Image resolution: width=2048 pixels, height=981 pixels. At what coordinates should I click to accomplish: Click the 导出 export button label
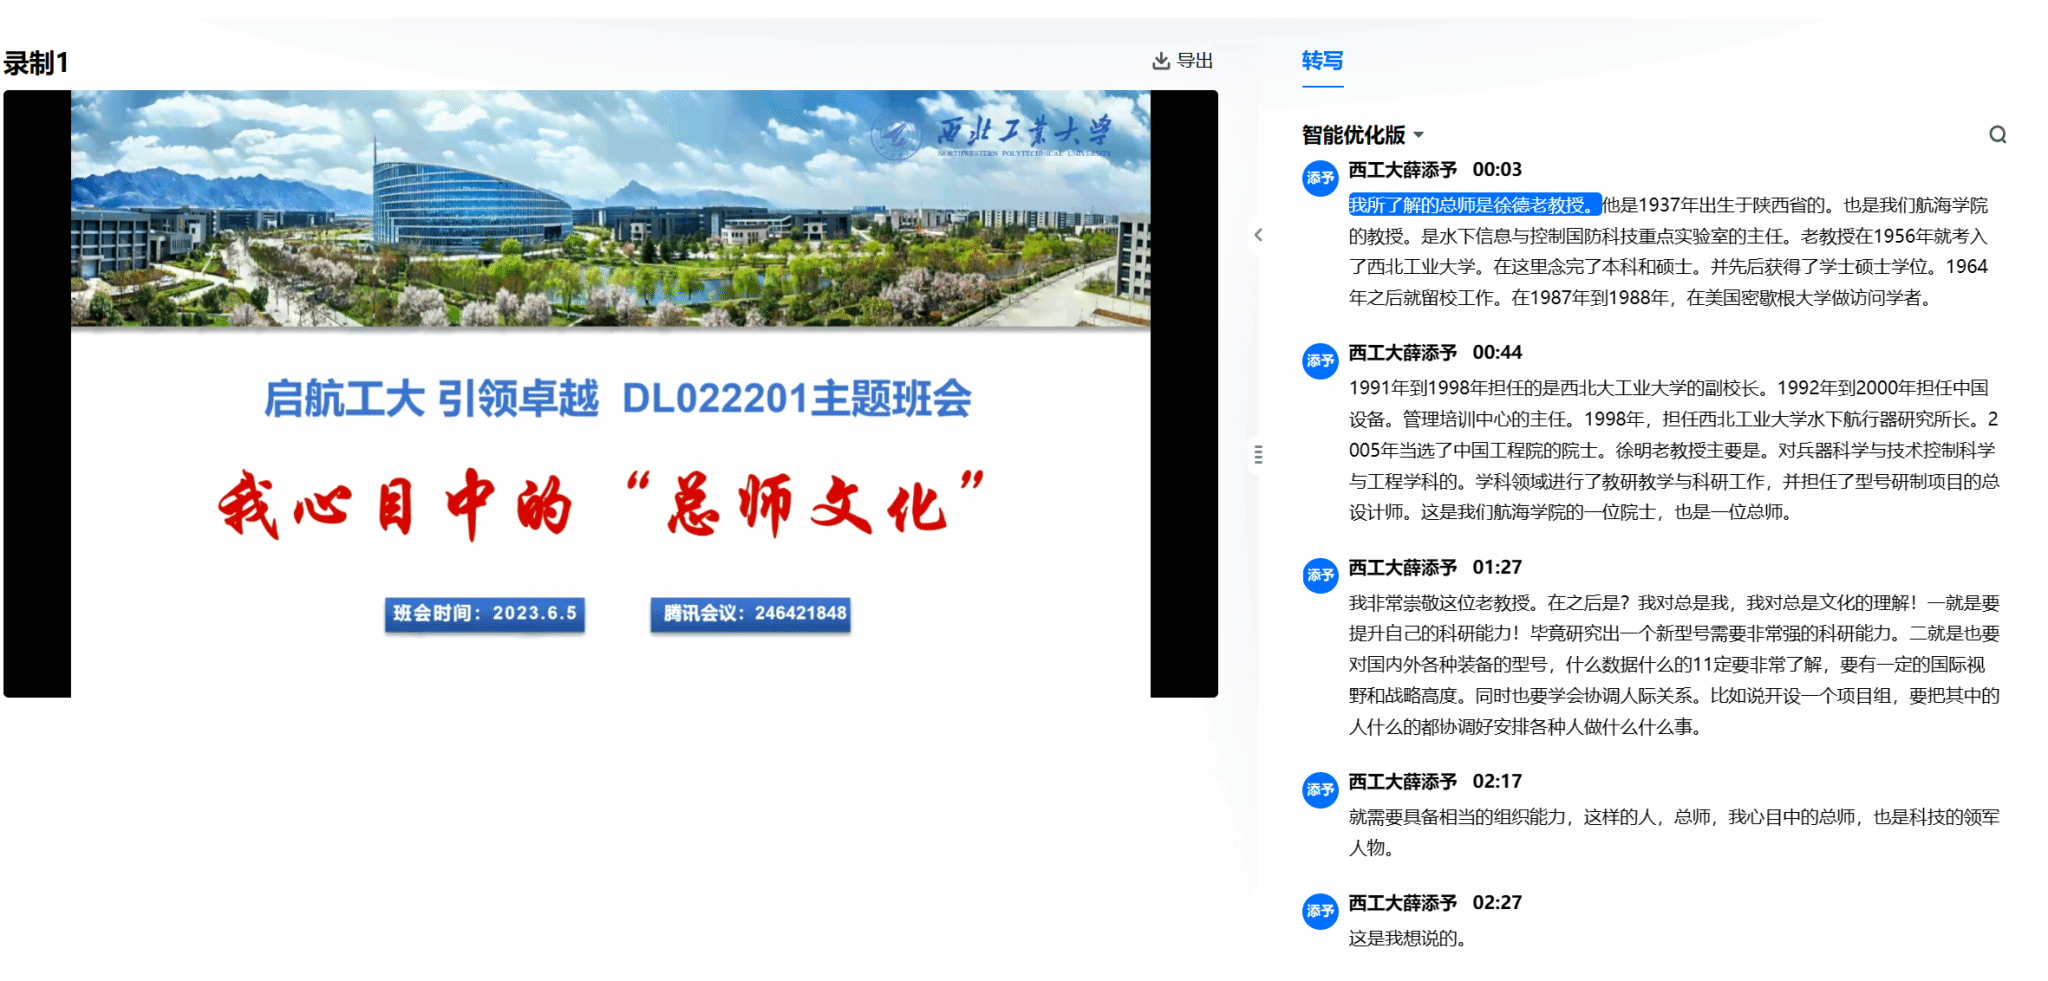pos(1194,61)
